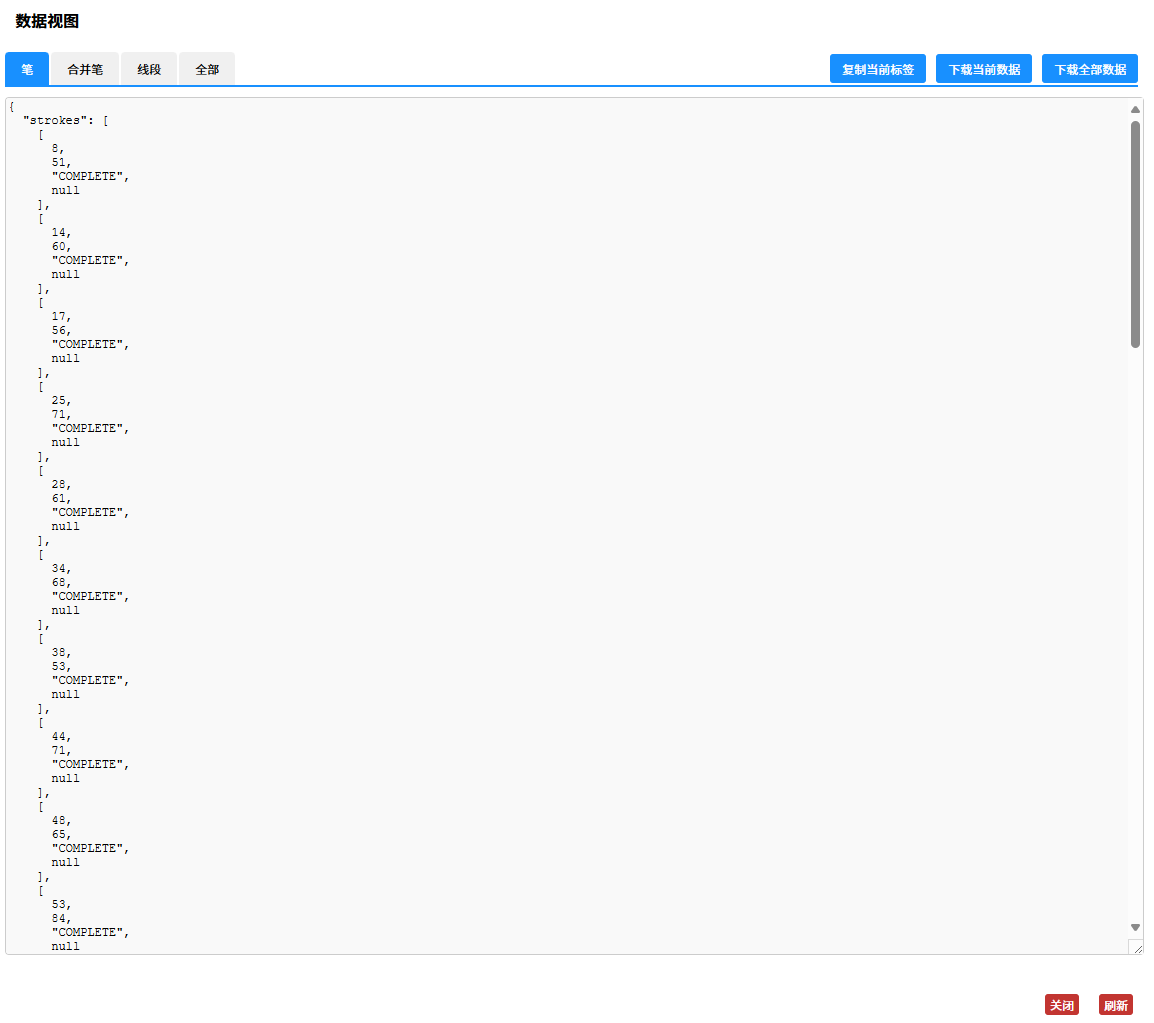Close the data view with 关闭
The image size is (1154, 1023).
coord(1061,1005)
